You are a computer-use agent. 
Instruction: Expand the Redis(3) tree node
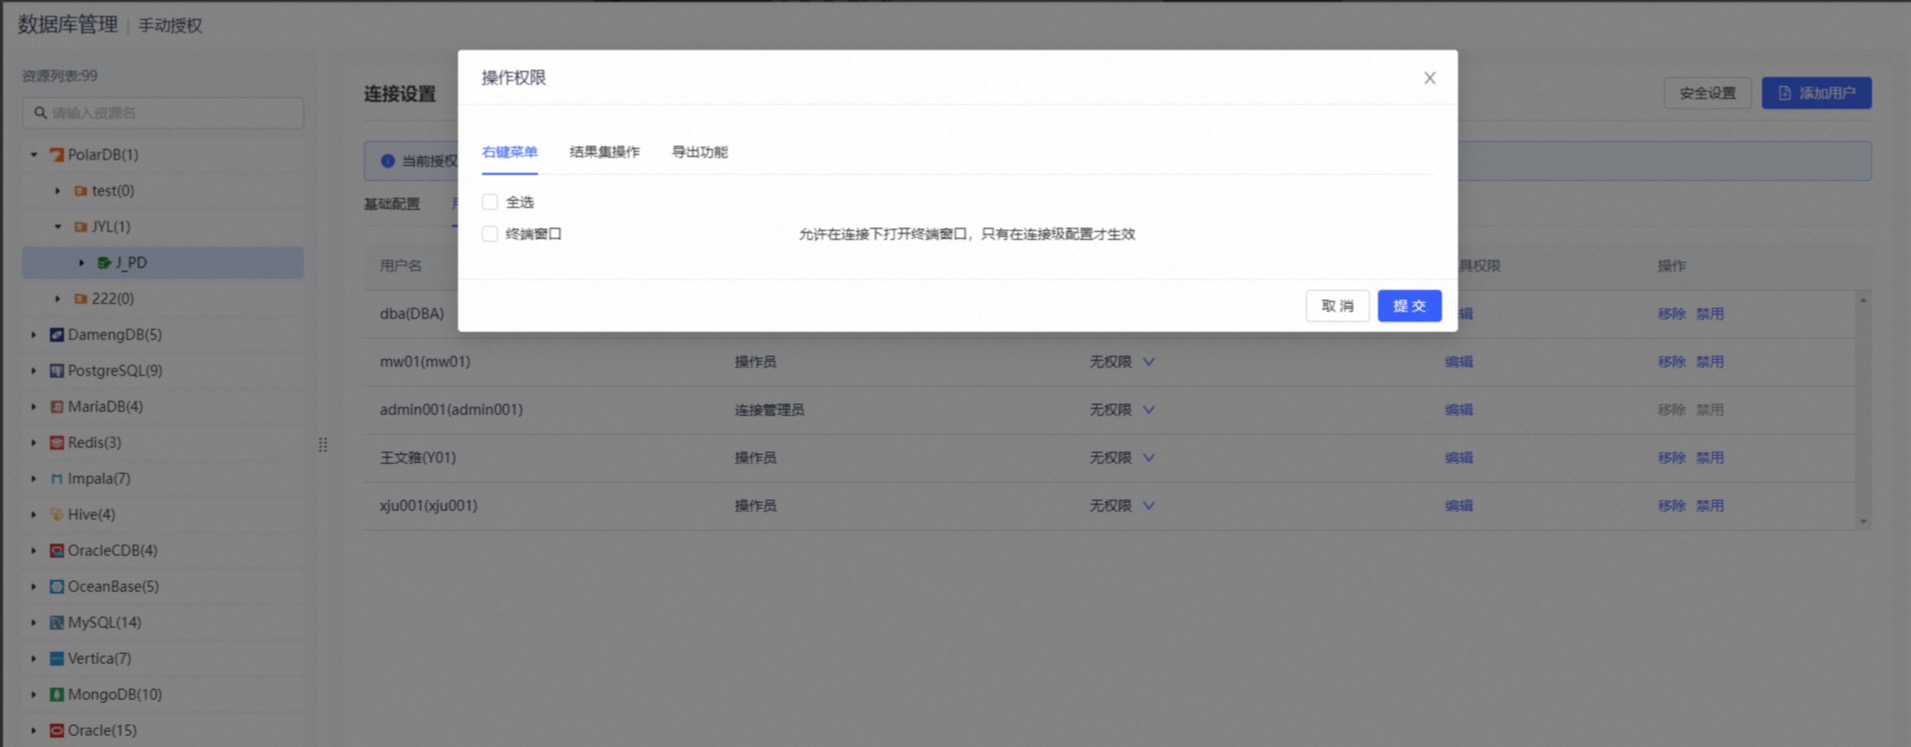point(34,443)
